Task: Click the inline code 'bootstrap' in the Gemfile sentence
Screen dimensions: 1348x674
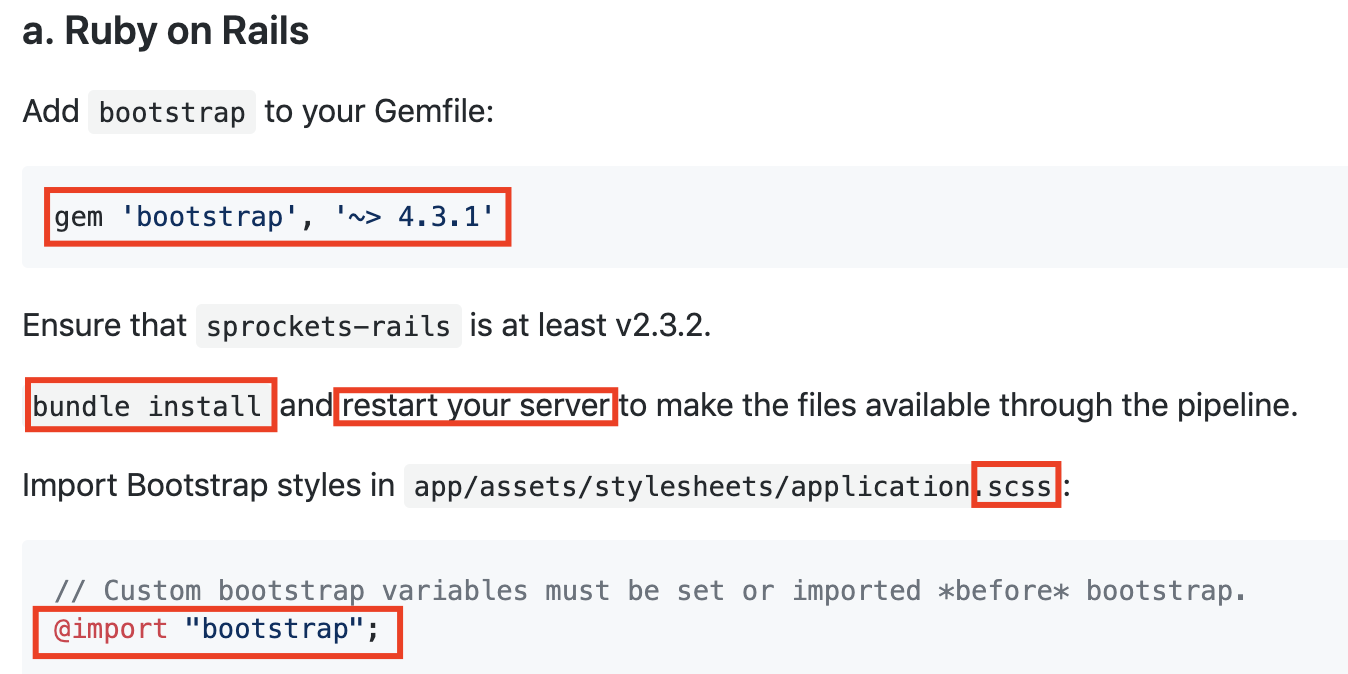Action: pyautogui.click(x=172, y=112)
